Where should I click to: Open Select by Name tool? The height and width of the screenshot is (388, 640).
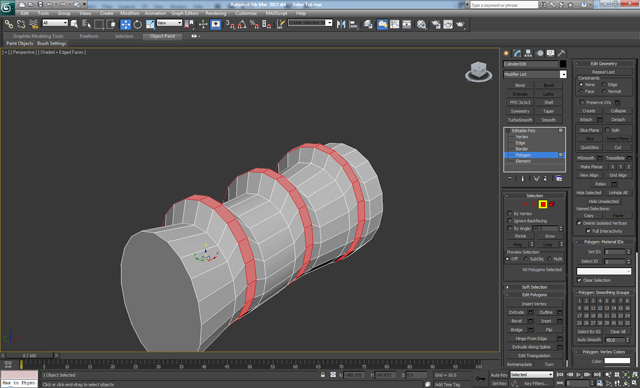tap(87, 24)
